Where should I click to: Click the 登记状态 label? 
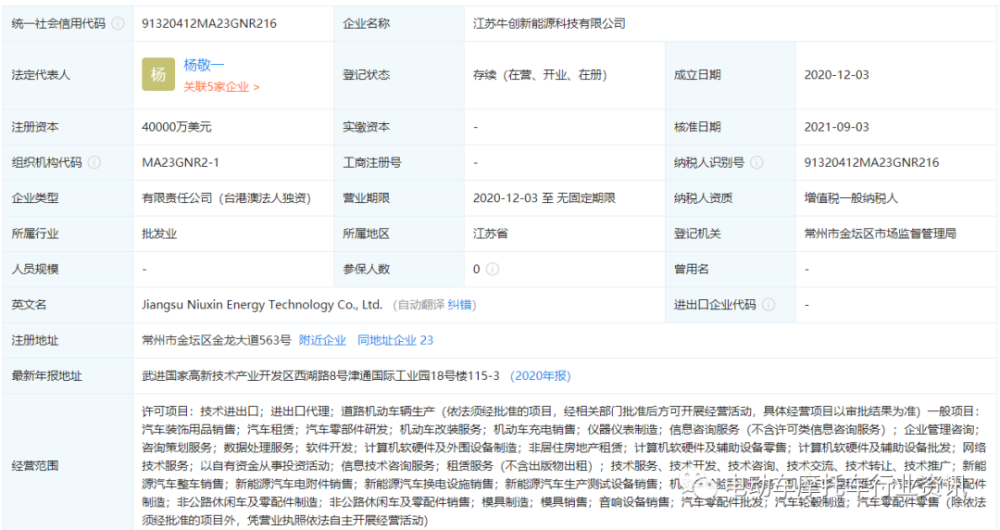coord(366,75)
